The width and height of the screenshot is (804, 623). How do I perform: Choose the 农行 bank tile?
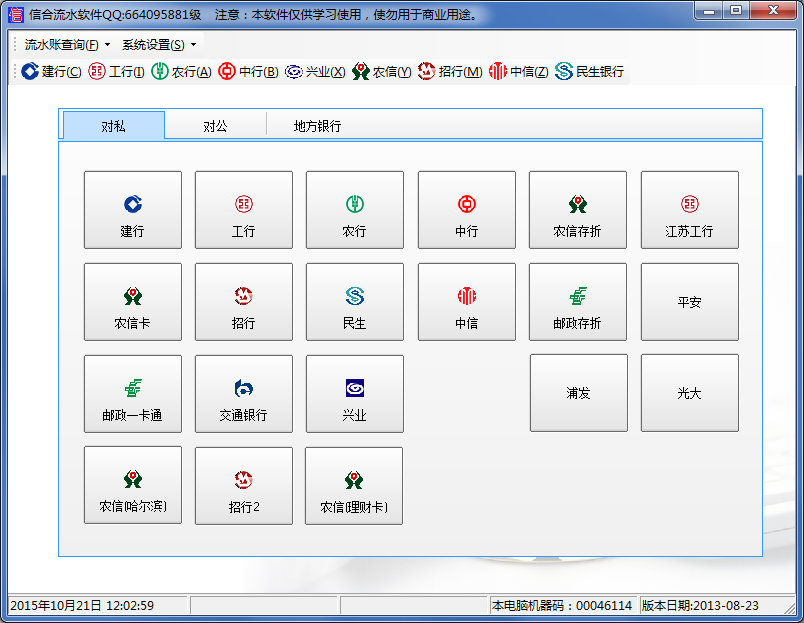[355, 210]
